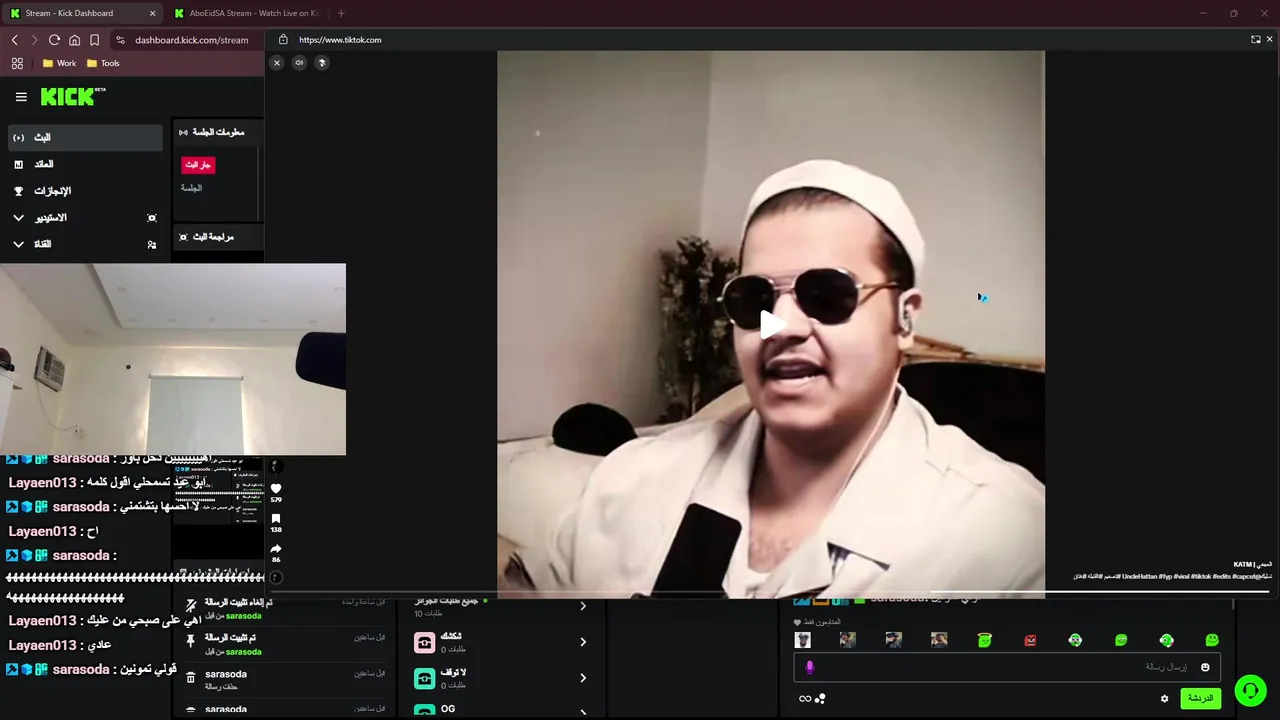This screenshot has width=1280, height=720.
Task: Click the pin icon in TikTok popup
Action: point(322,63)
